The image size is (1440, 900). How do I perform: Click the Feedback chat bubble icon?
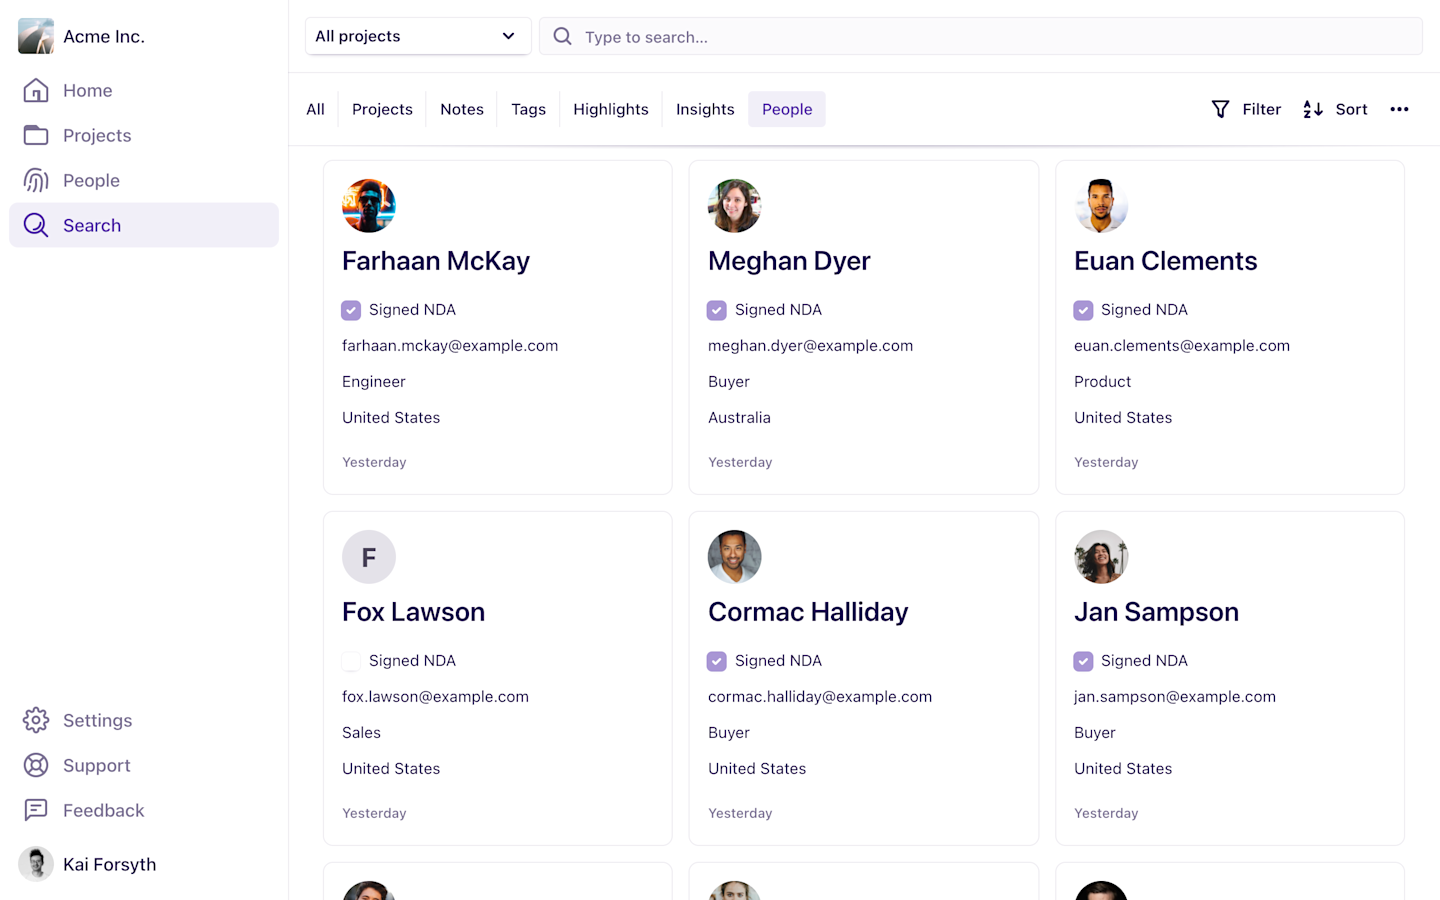tap(36, 810)
